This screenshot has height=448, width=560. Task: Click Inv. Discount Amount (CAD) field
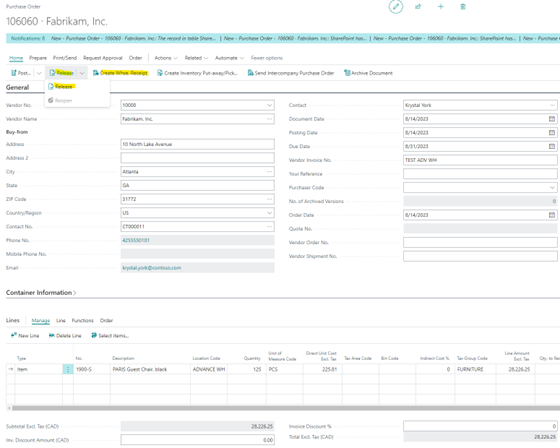point(198,440)
